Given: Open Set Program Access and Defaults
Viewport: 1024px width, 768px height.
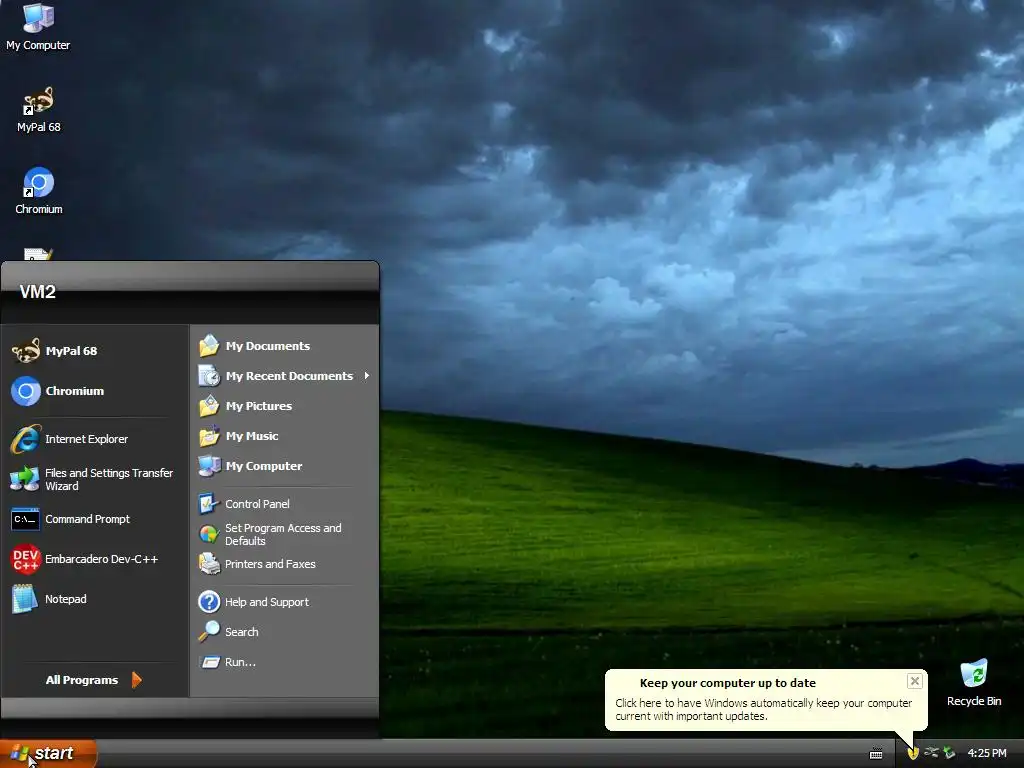Looking at the screenshot, I should [284, 534].
